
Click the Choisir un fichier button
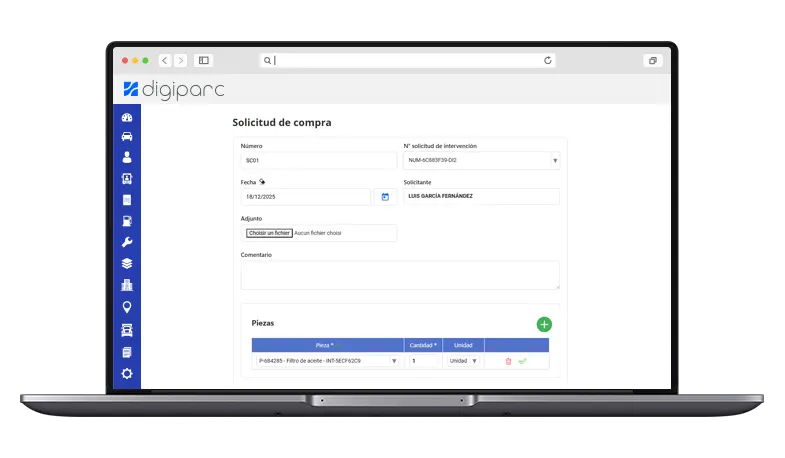[269, 233]
